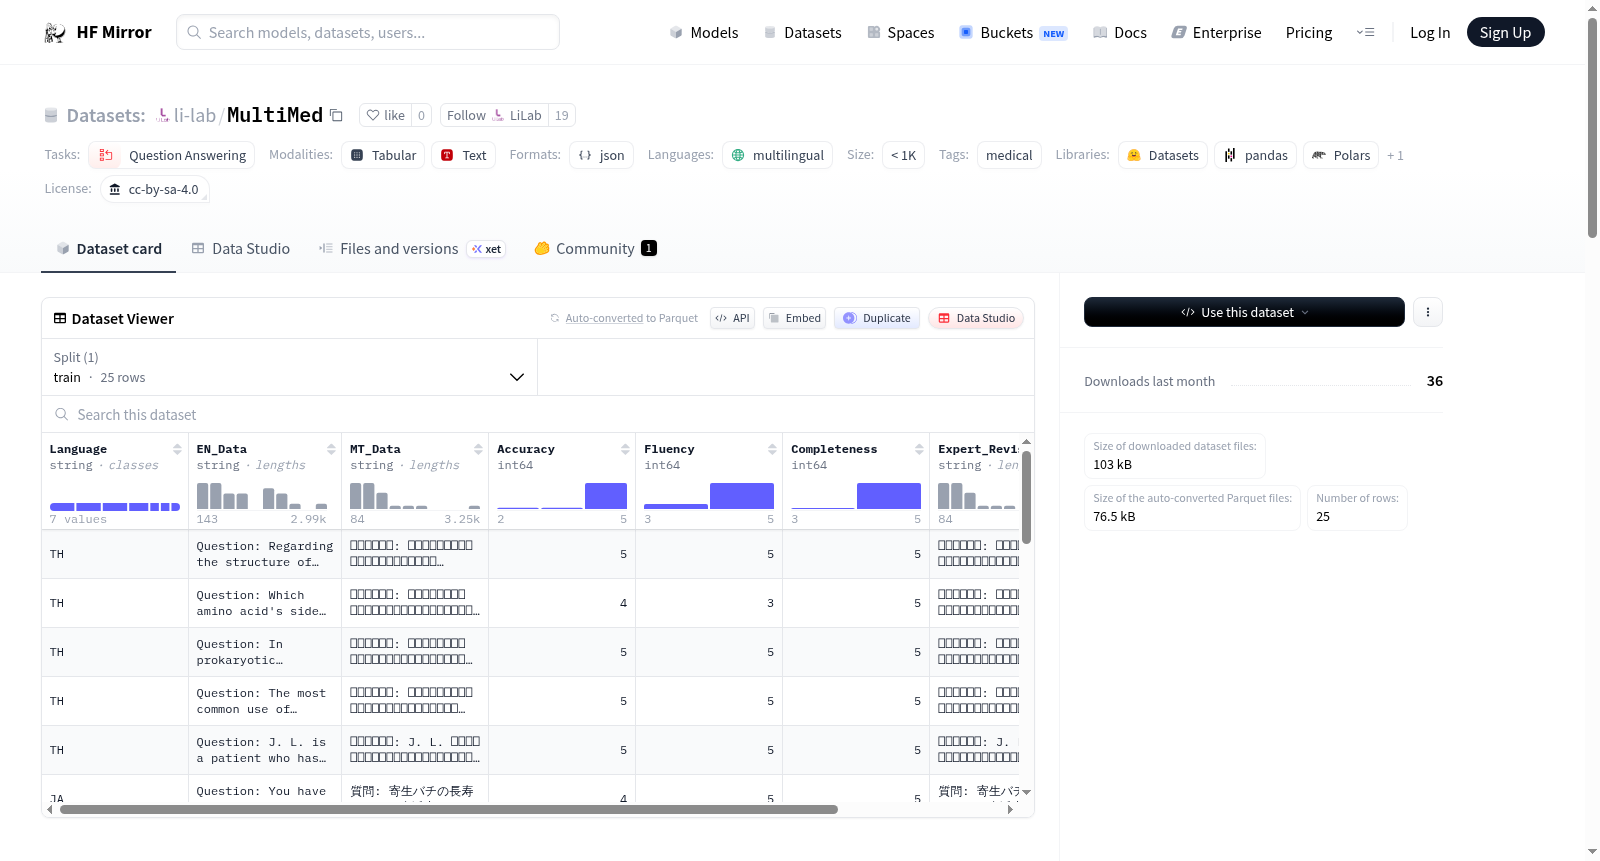
Task: Open the three-dot dataset options menu
Action: (x=1427, y=312)
